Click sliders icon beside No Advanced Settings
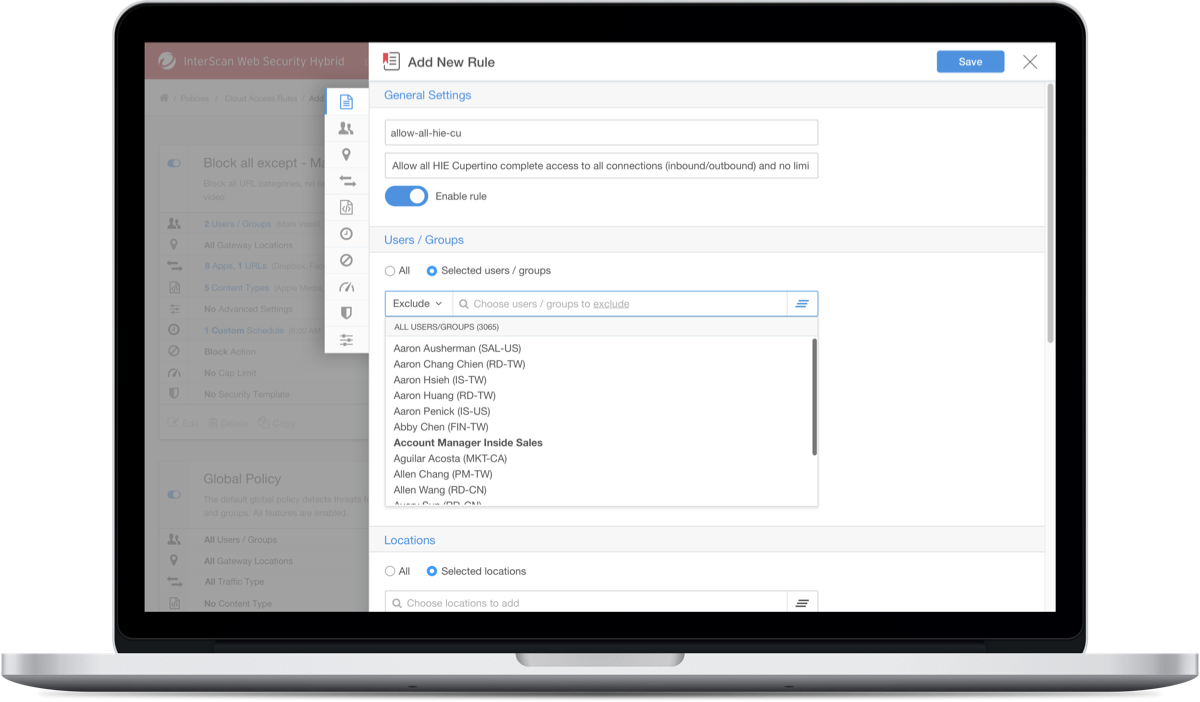Image resolution: width=1200 pixels, height=702 pixels. point(174,309)
